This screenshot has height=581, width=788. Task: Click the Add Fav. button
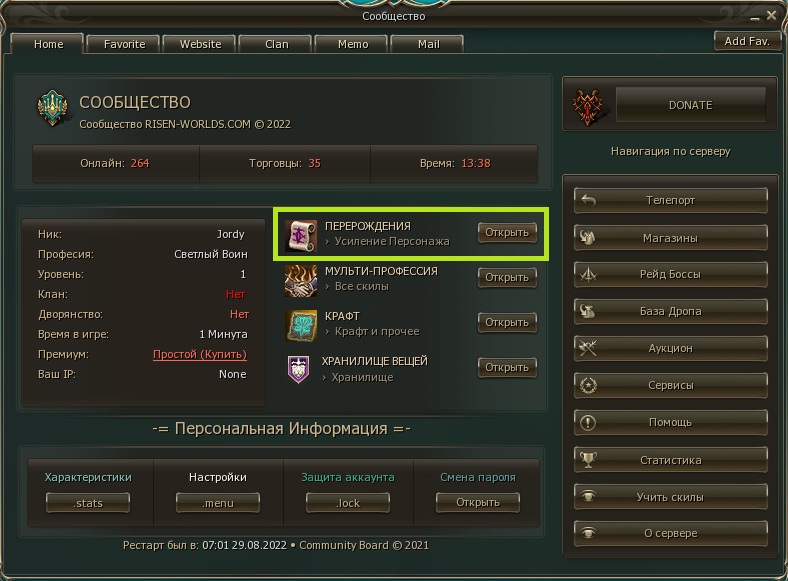click(747, 41)
